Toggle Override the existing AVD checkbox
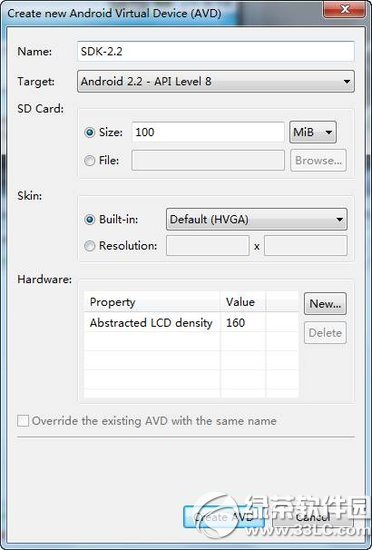Viewport: 372px width, 550px height. tap(23, 421)
